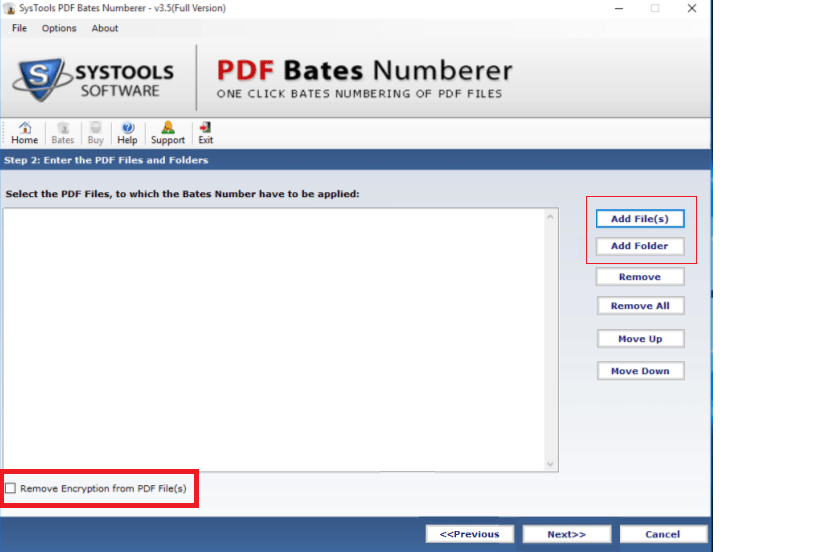Screen dimensions: 819x552
Task: Click the app icon in title bar
Action: point(9,8)
